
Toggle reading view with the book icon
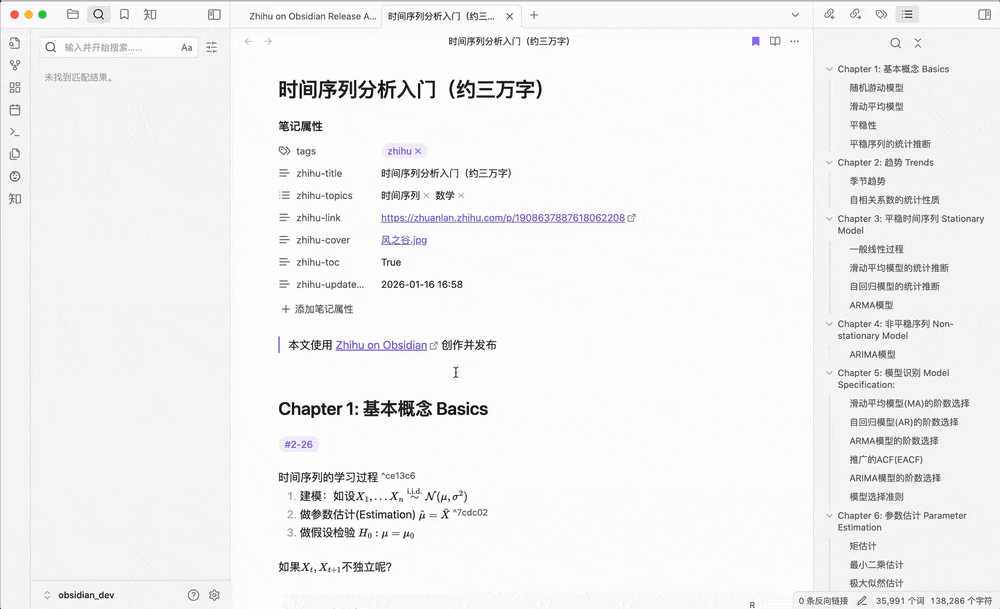775,41
